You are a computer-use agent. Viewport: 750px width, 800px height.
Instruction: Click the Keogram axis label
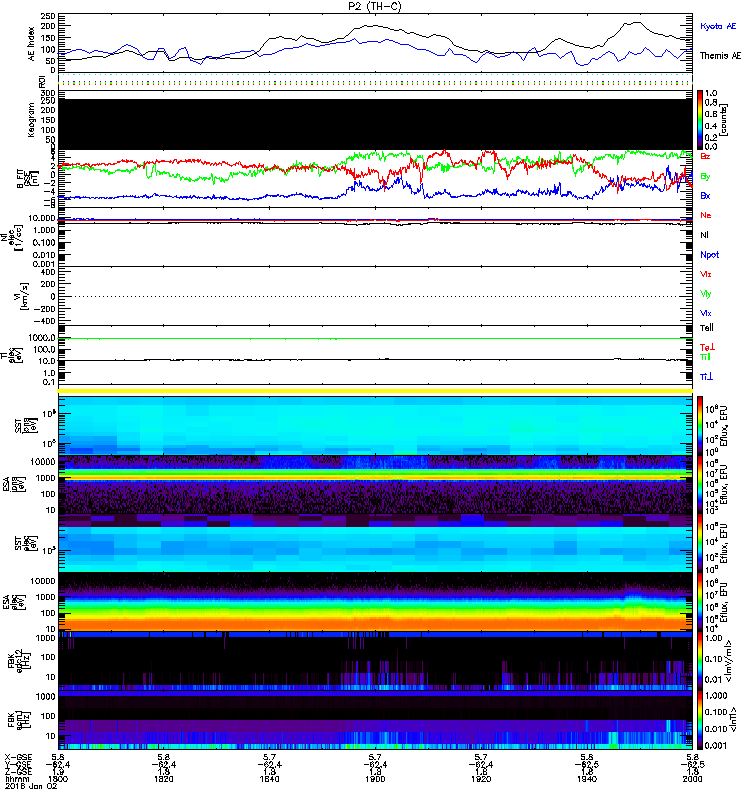(31, 120)
